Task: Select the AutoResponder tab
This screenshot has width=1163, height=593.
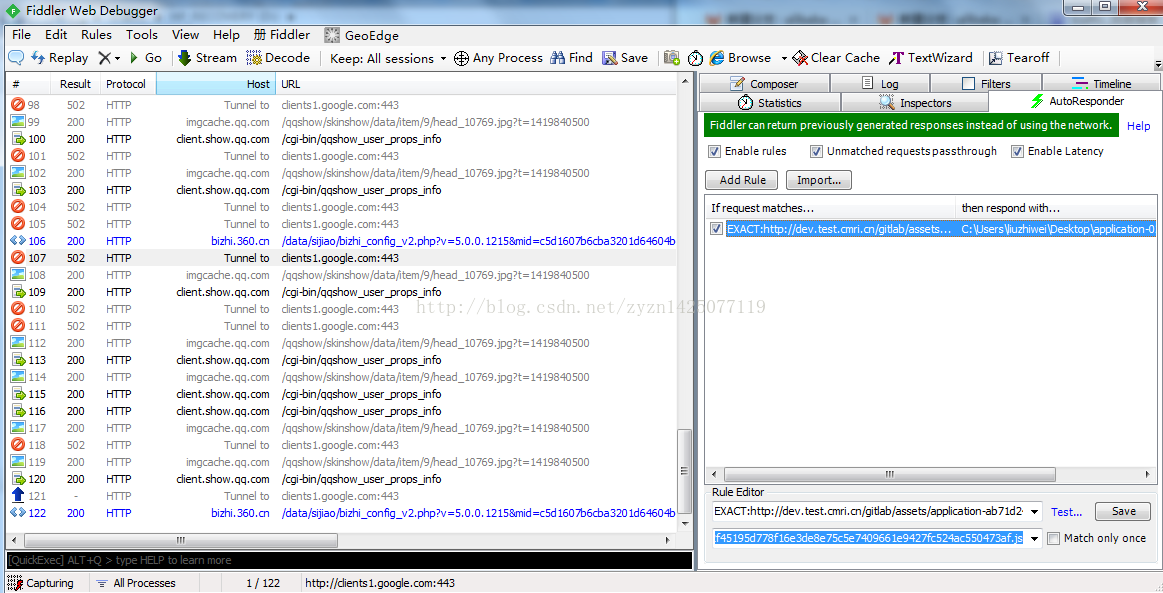Action: click(x=1077, y=101)
